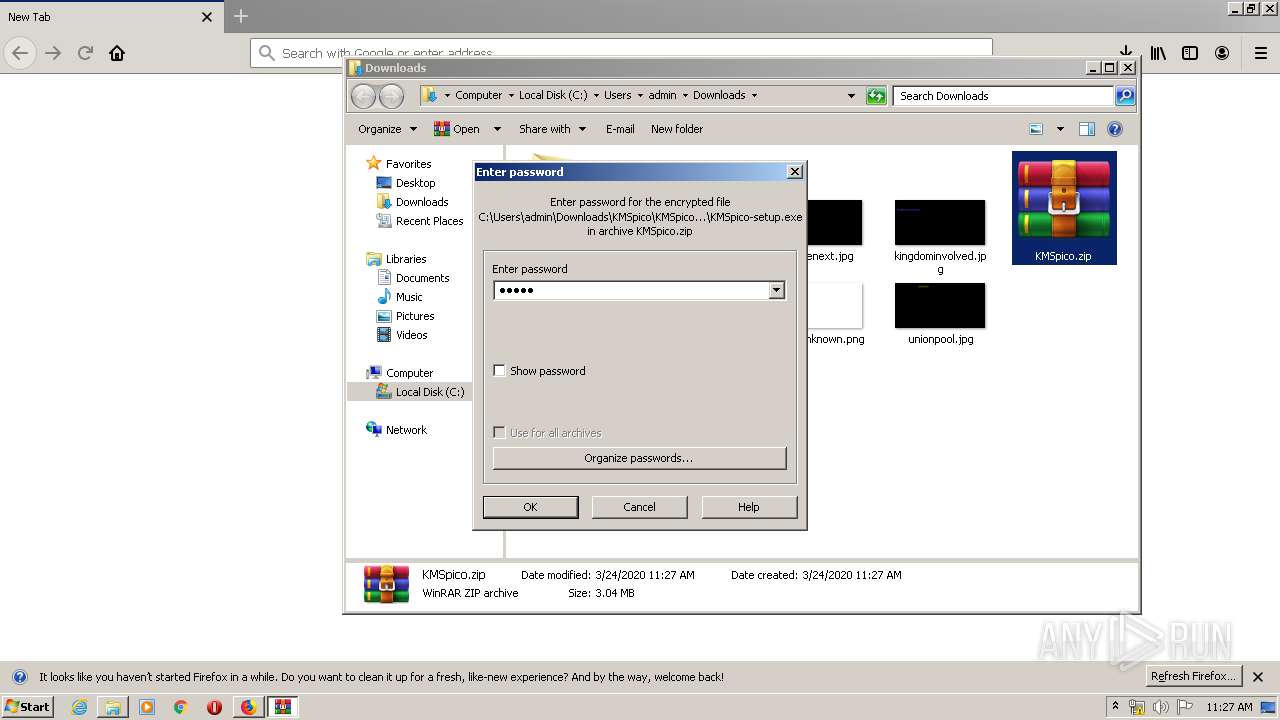Screen dimensions: 1280x720
Task: Open Explorer help question mark icon
Action: (1115, 129)
